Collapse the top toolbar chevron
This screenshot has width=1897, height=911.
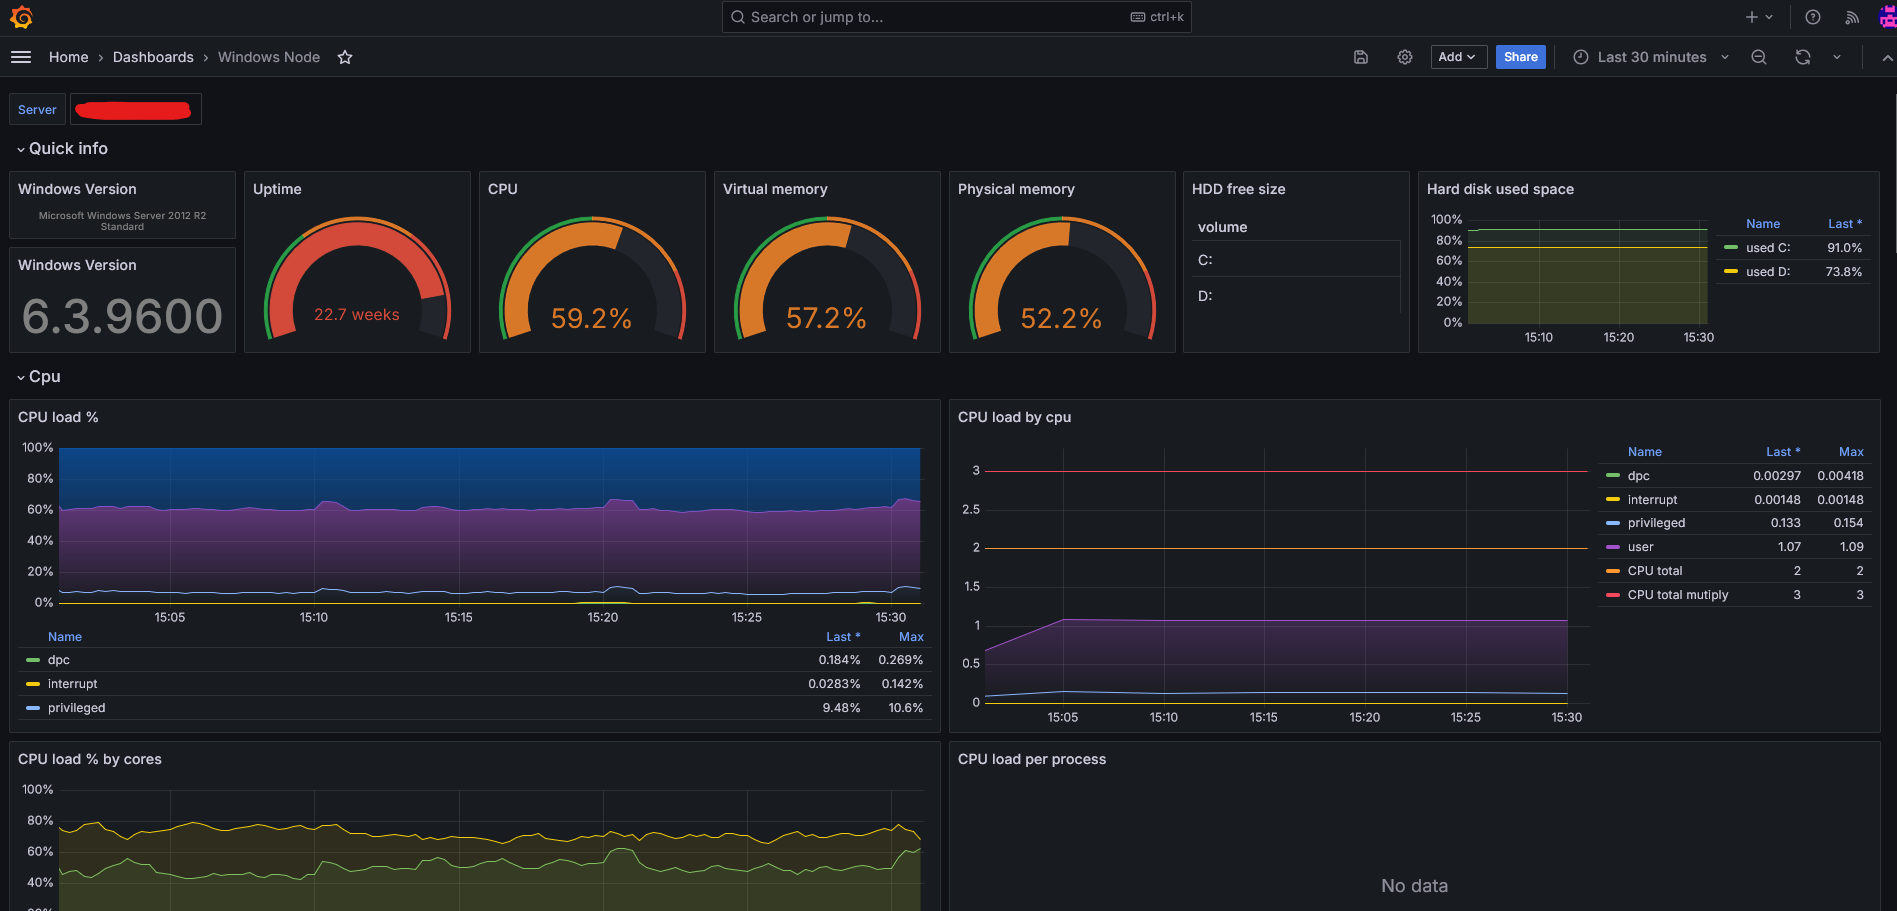coord(1887,57)
